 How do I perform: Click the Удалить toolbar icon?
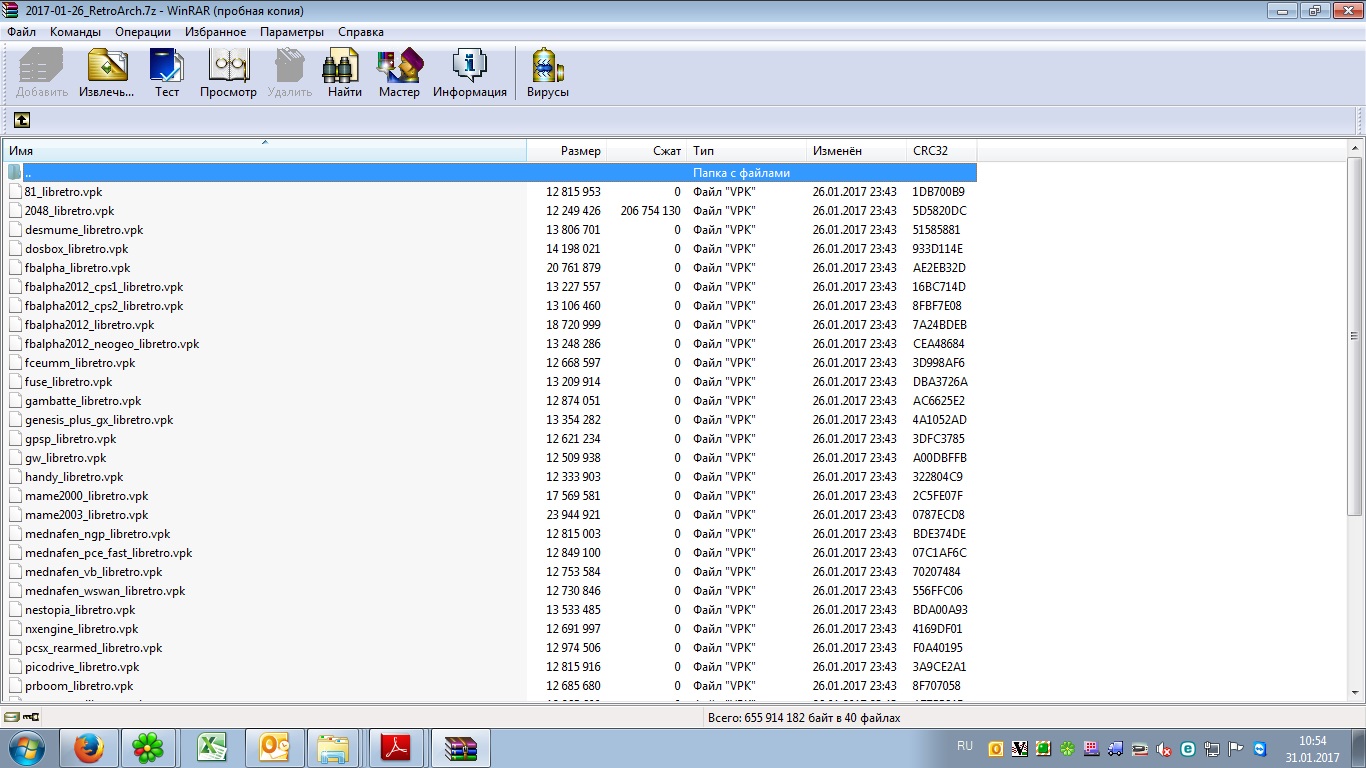[x=290, y=73]
